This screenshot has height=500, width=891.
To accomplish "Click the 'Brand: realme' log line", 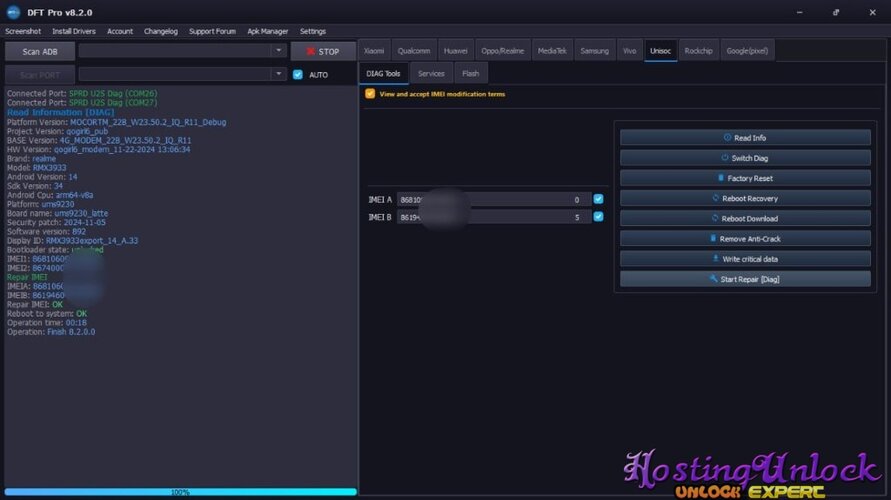I will tap(31, 159).
